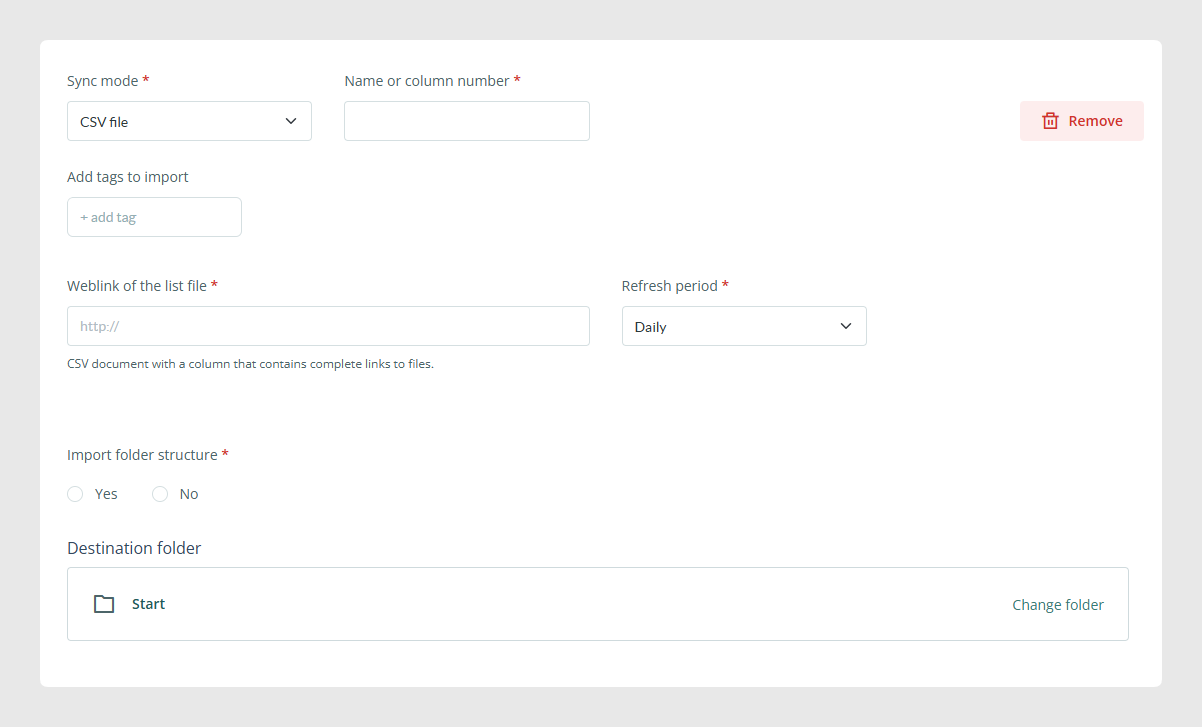Click the trash can icon in Remove
The width and height of the screenshot is (1202, 727).
[1050, 121]
